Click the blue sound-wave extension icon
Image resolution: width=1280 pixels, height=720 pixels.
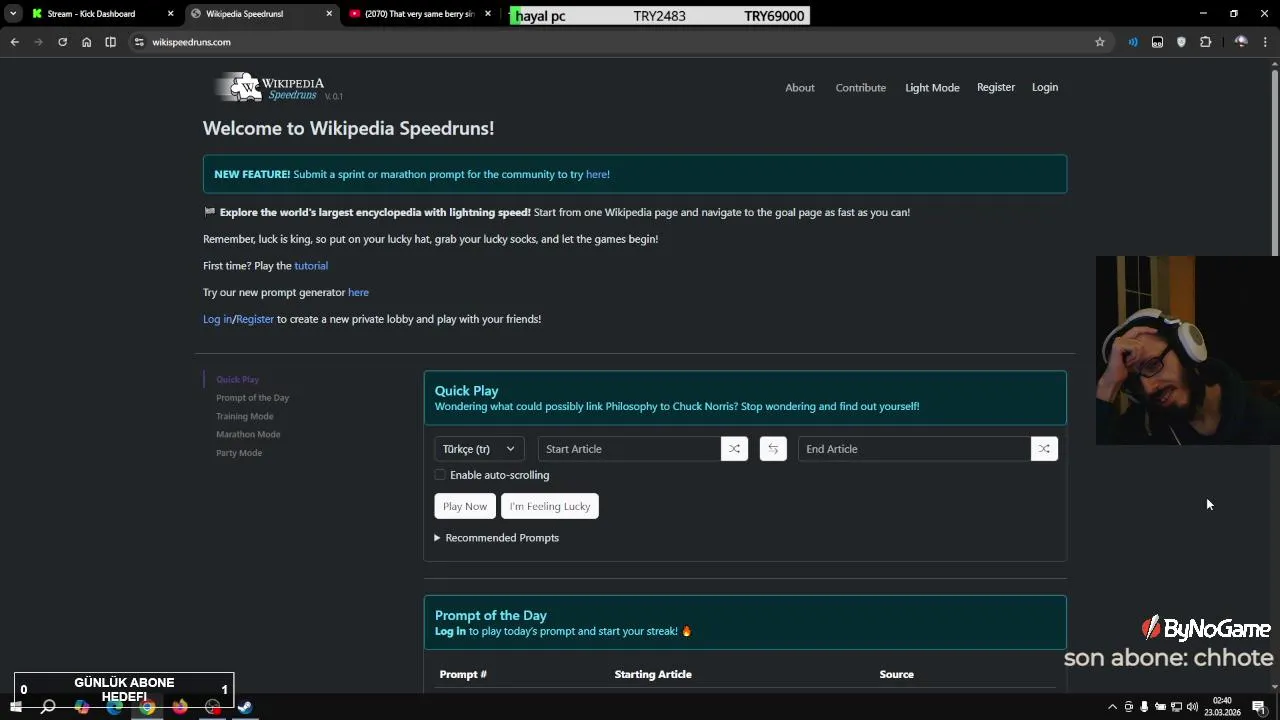click(x=1133, y=42)
